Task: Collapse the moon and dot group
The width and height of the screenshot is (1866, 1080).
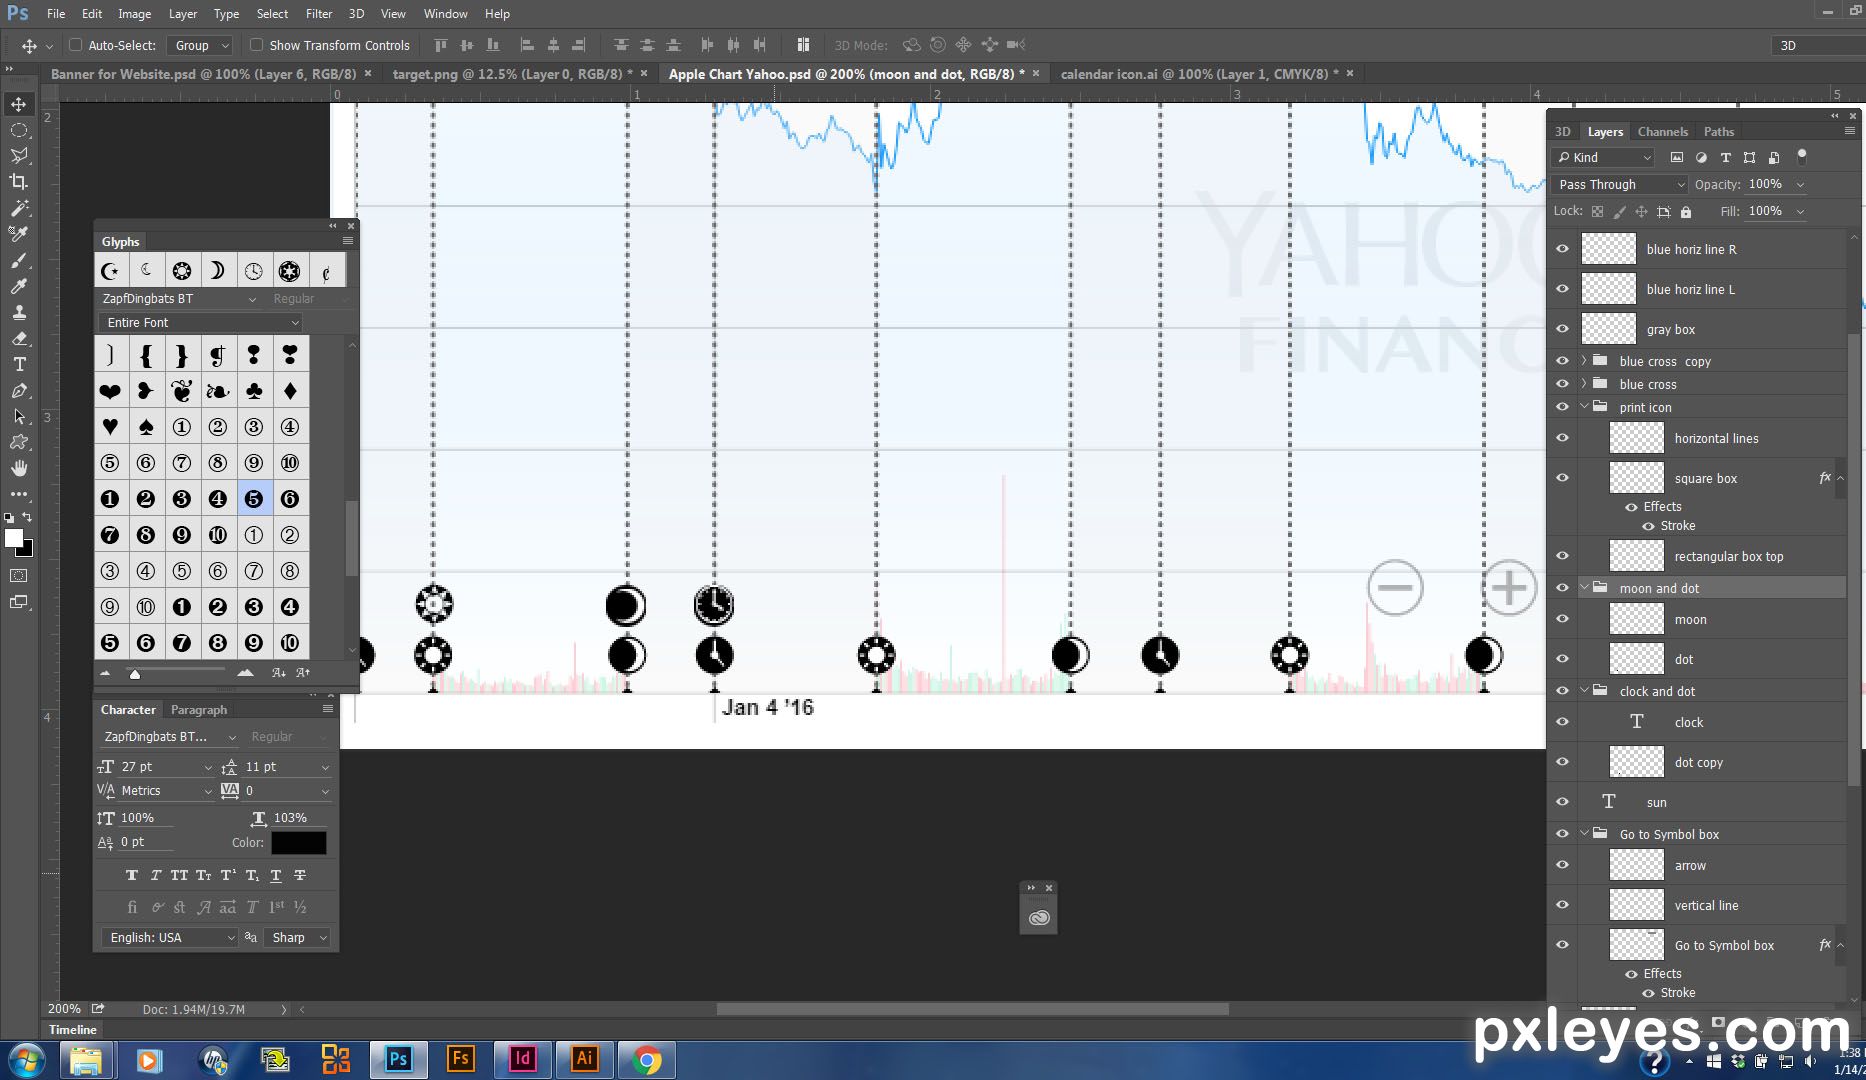Action: click(1584, 588)
